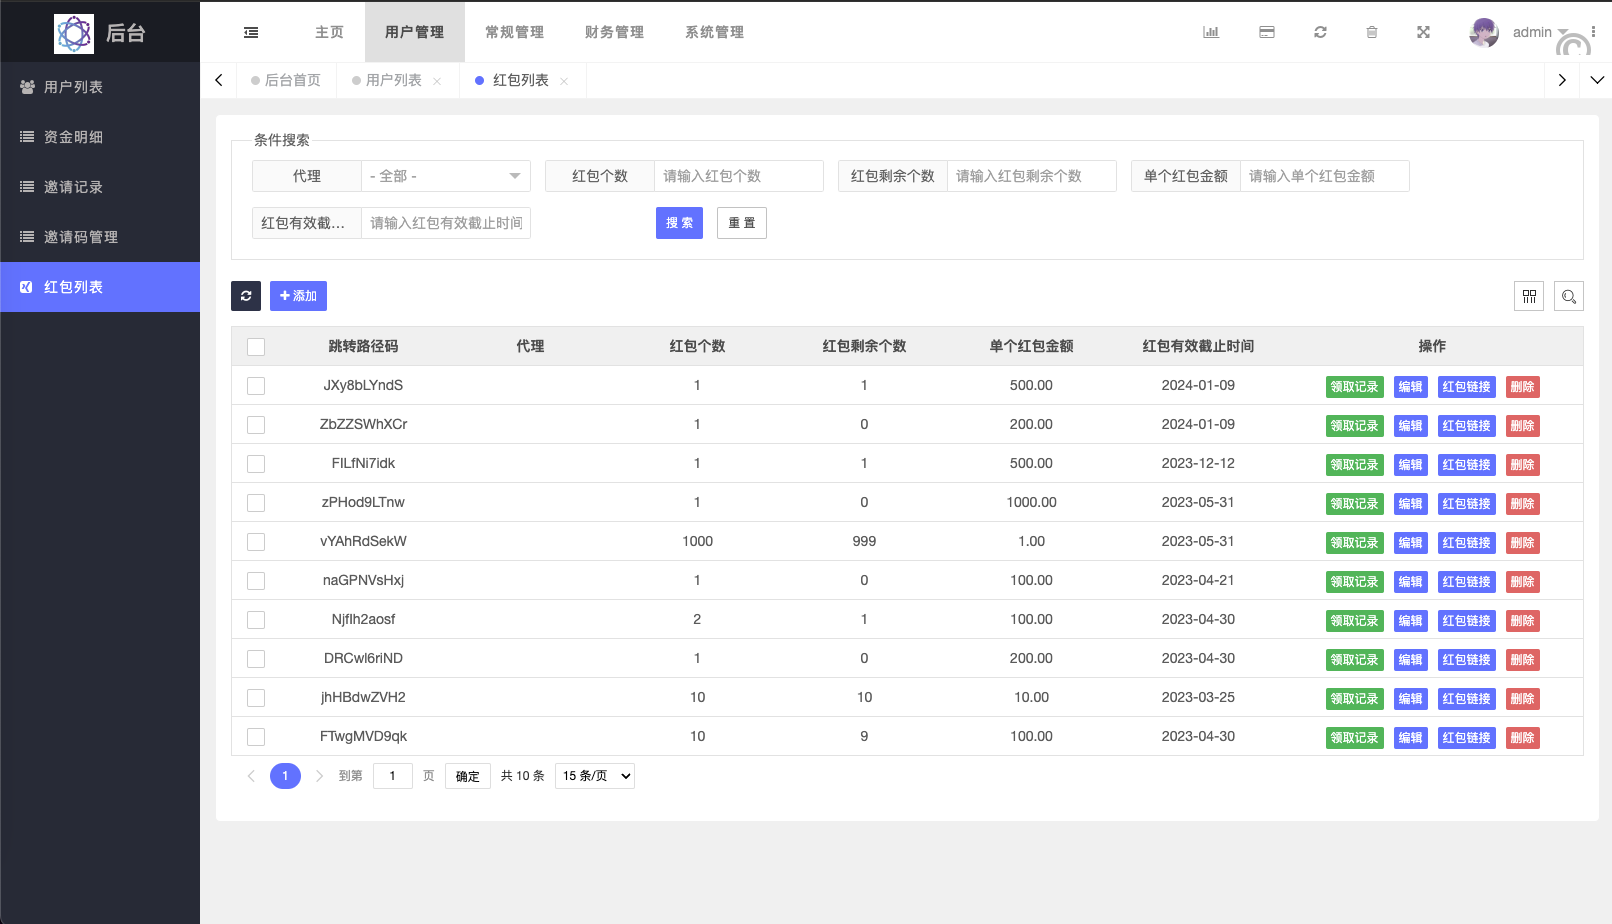Image resolution: width=1612 pixels, height=924 pixels.
Task: Check the select-all checkbox in table header
Action: [x=256, y=347]
